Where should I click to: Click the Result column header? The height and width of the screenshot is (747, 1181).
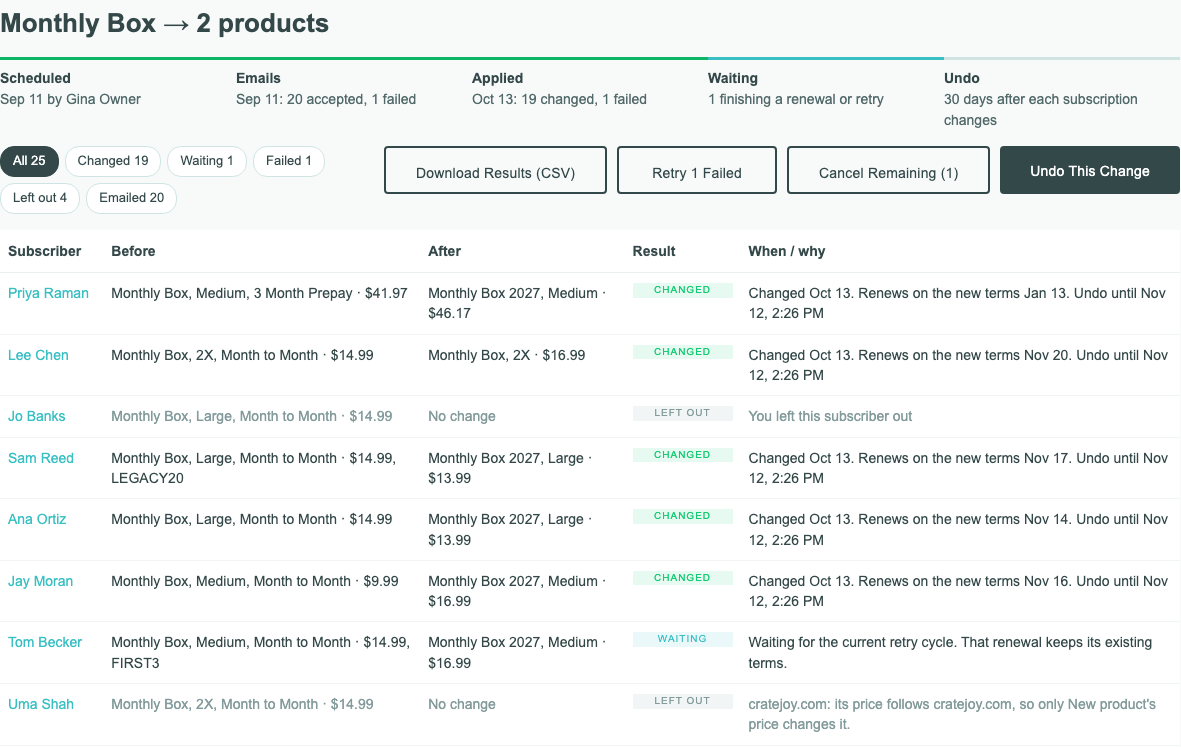point(654,252)
